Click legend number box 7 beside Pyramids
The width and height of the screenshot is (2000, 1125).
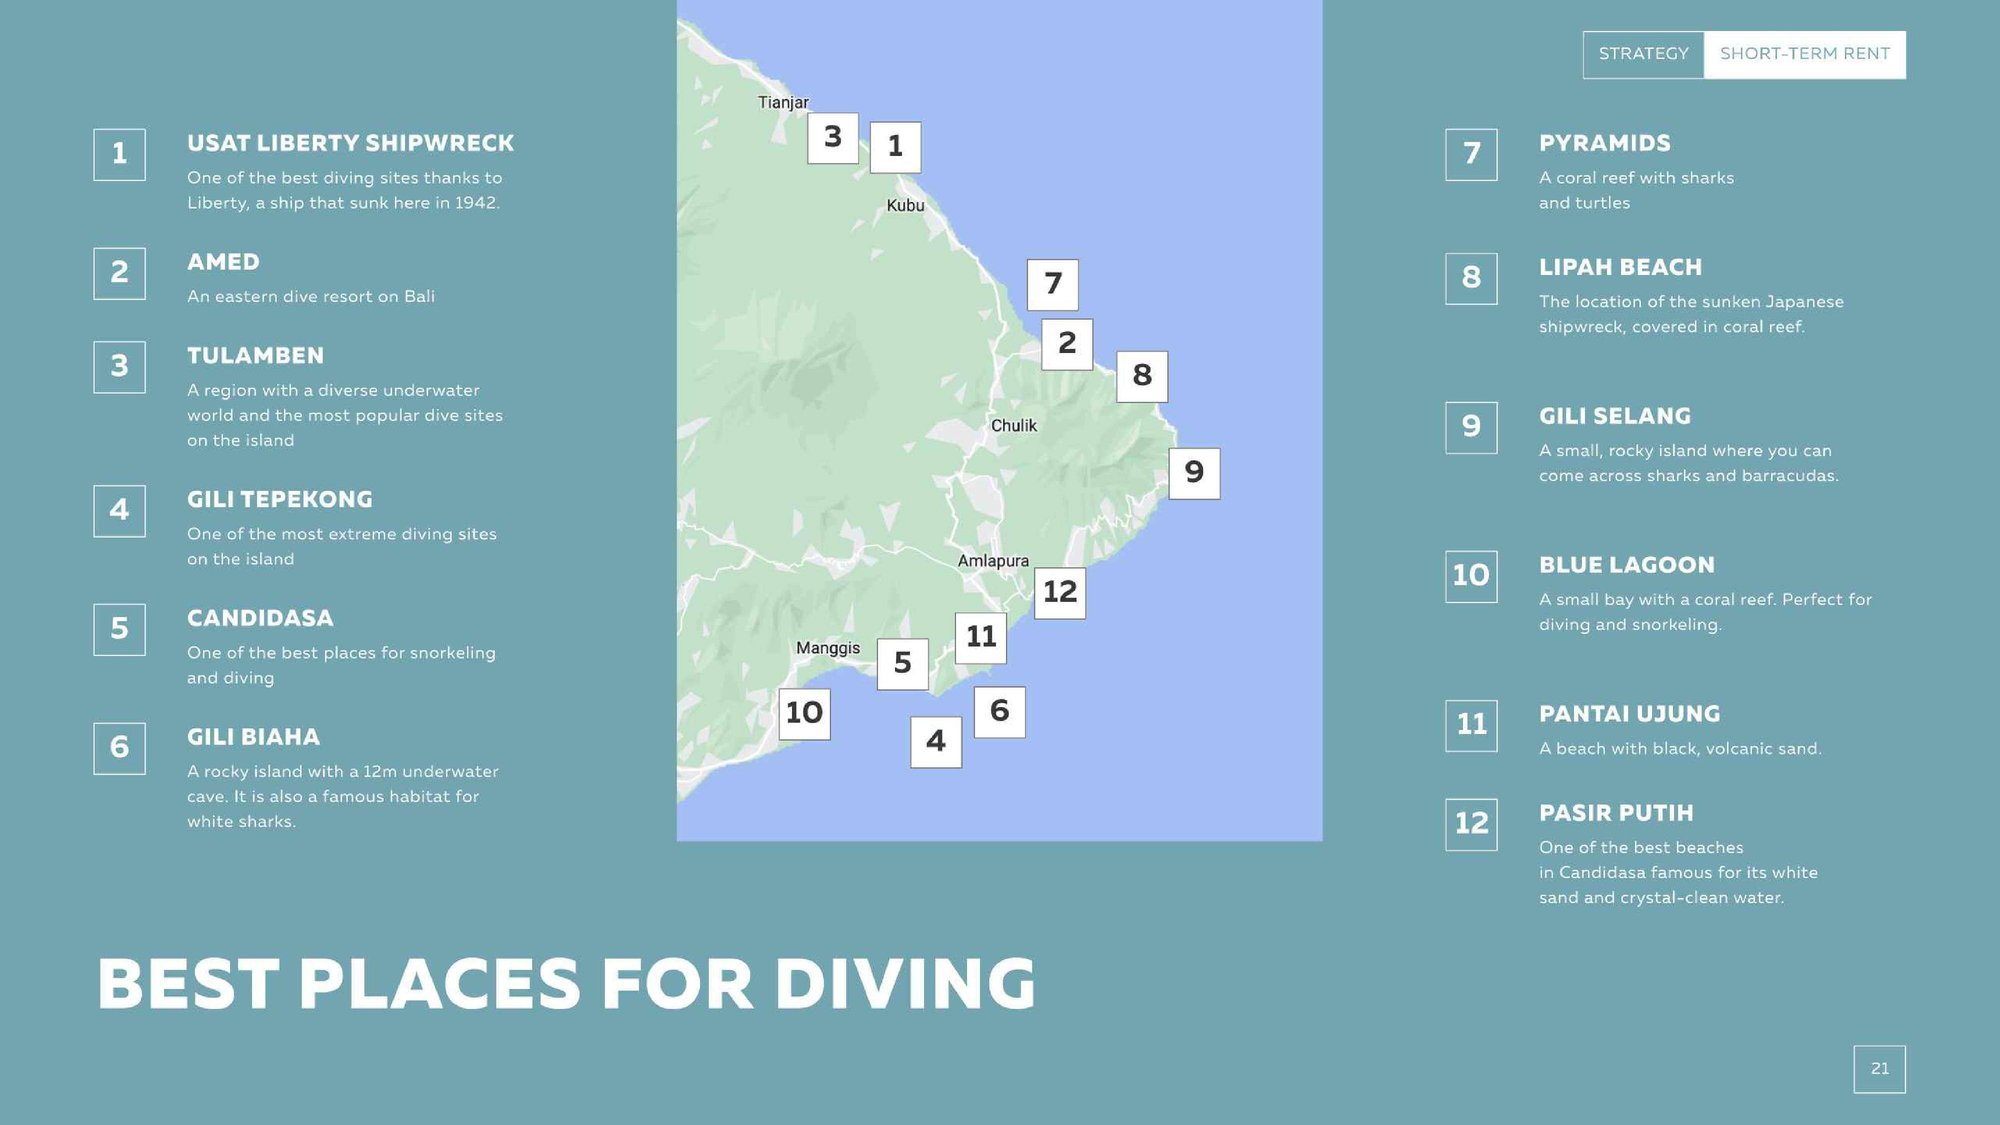click(1471, 154)
